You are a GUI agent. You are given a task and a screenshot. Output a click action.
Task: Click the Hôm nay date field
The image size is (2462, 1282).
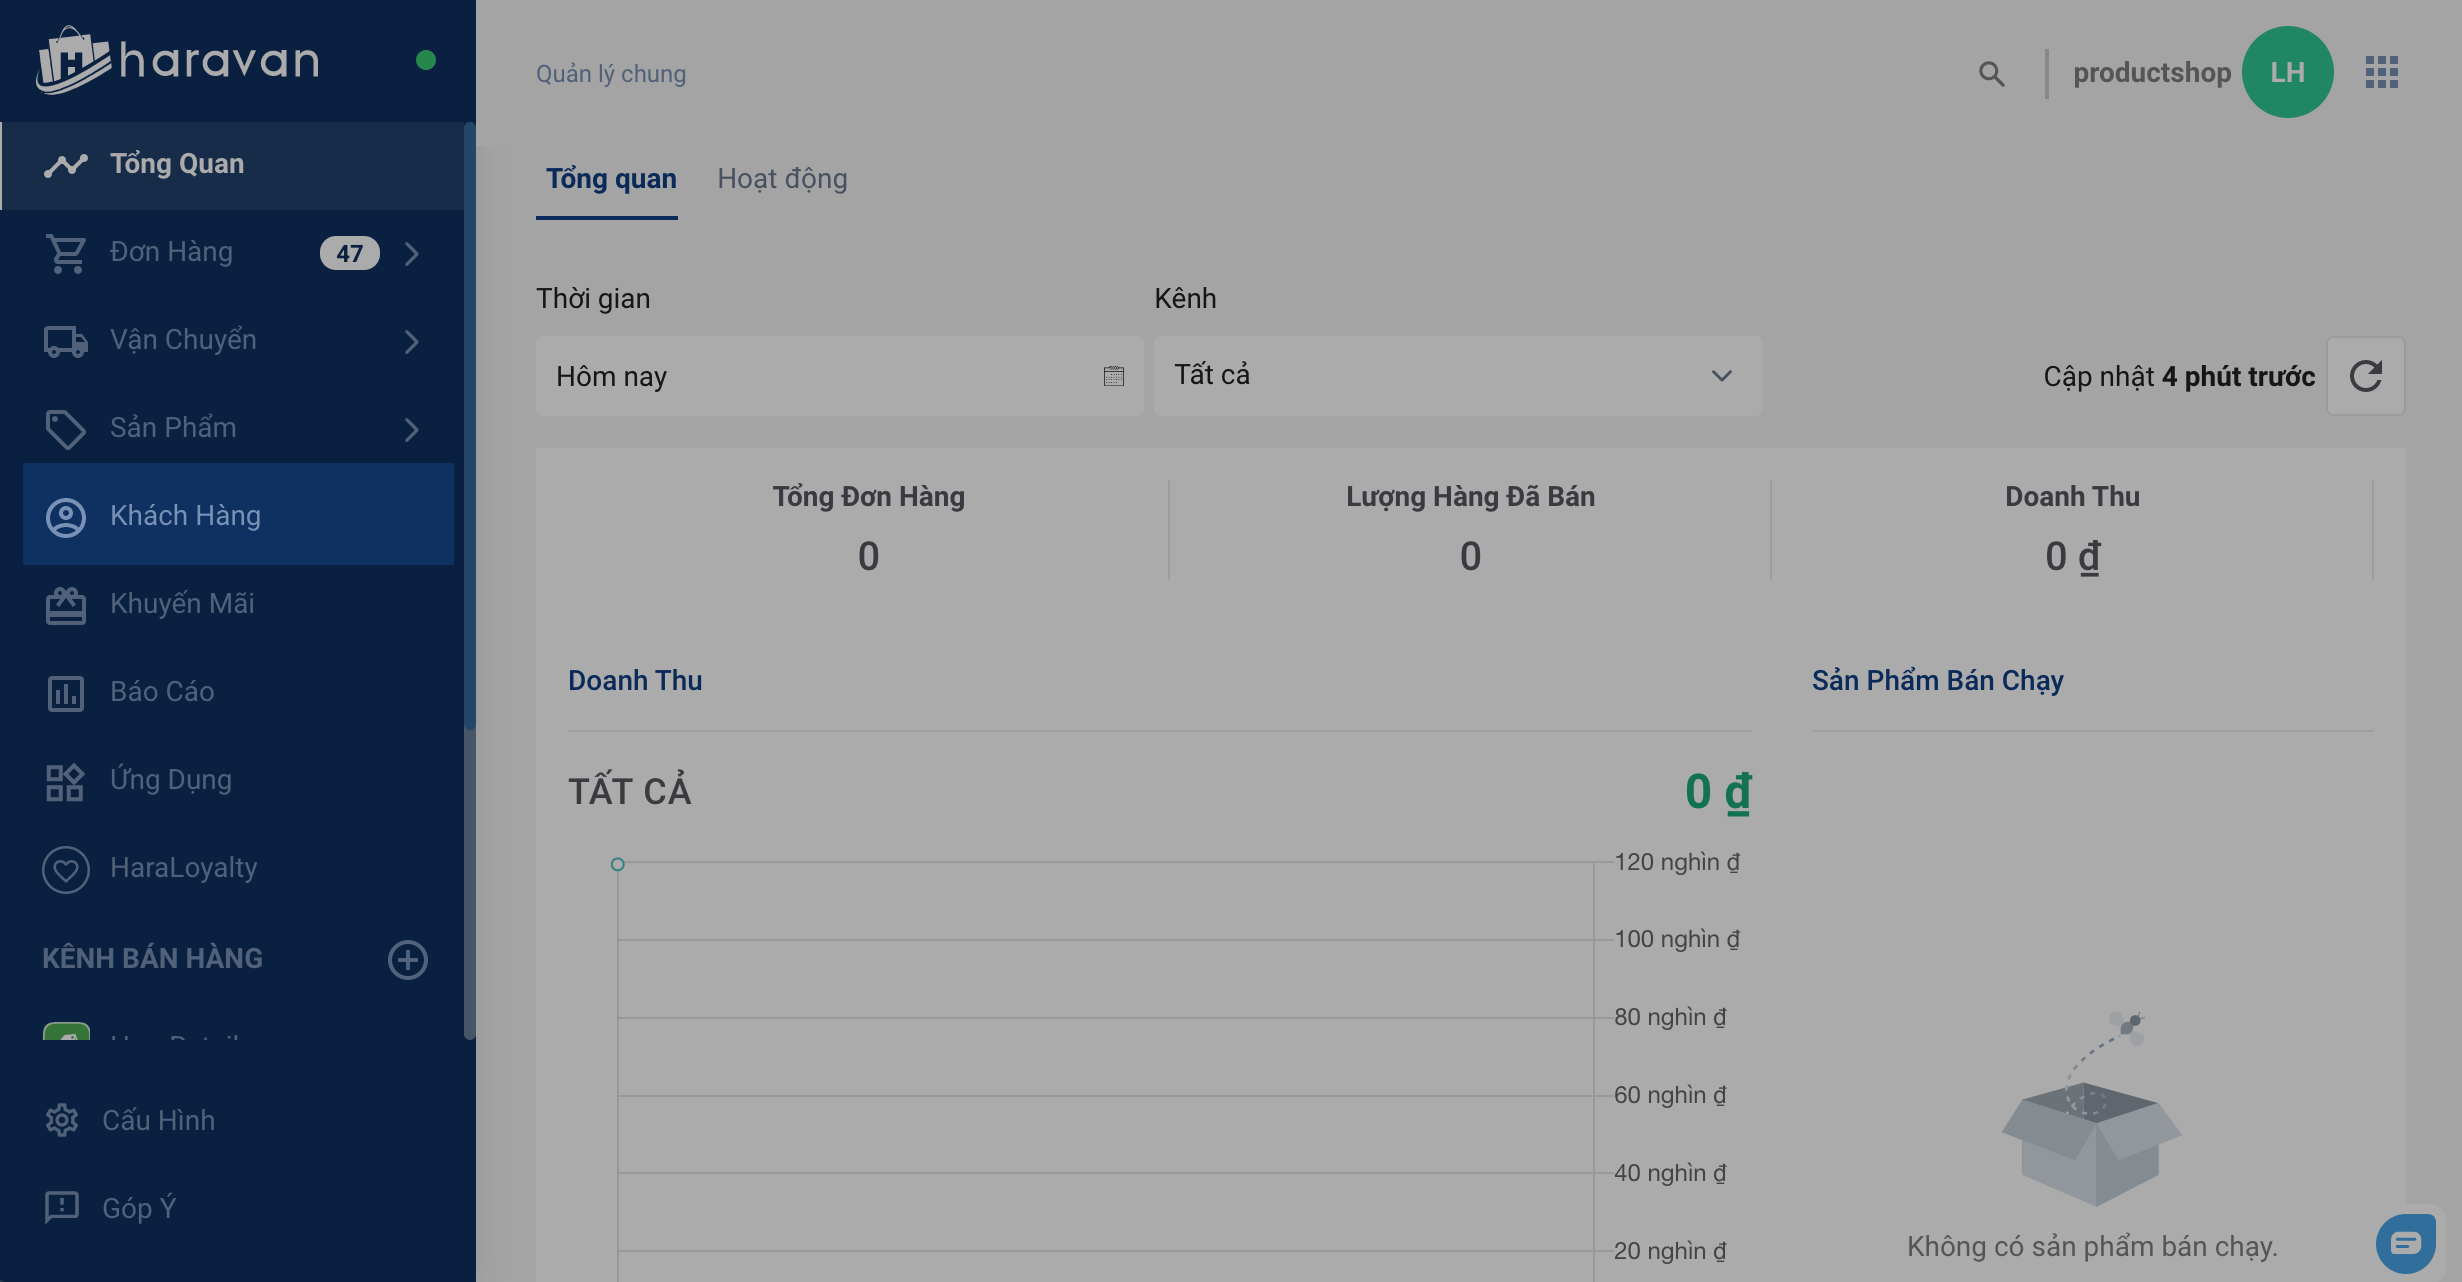(820, 376)
